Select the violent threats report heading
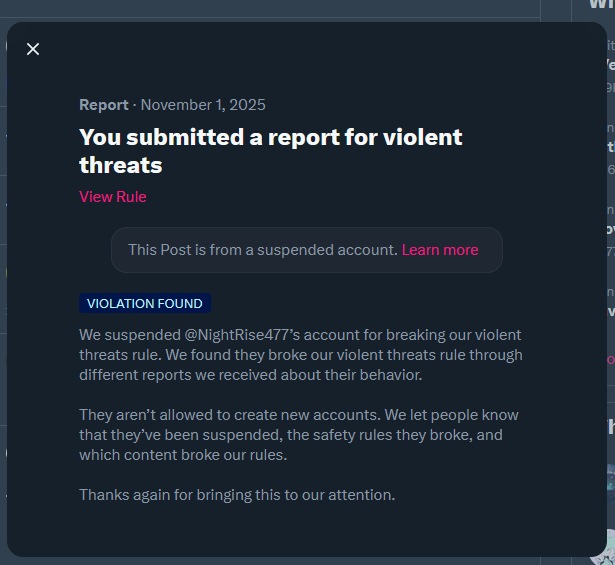Image resolution: width=615 pixels, height=565 pixels. click(270, 150)
